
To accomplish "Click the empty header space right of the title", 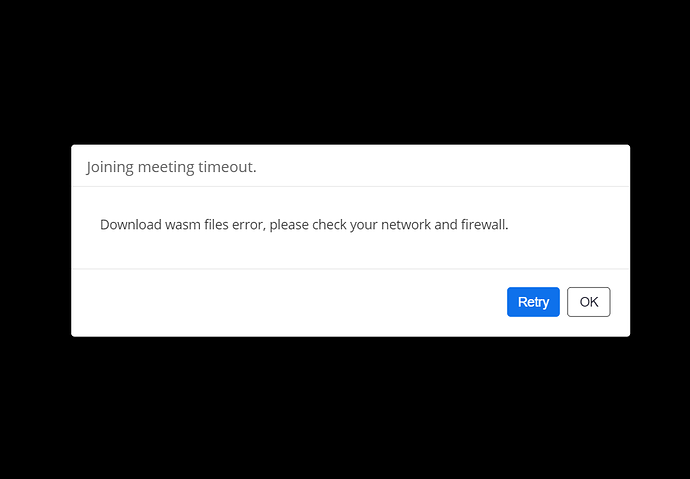I will click(450, 166).
